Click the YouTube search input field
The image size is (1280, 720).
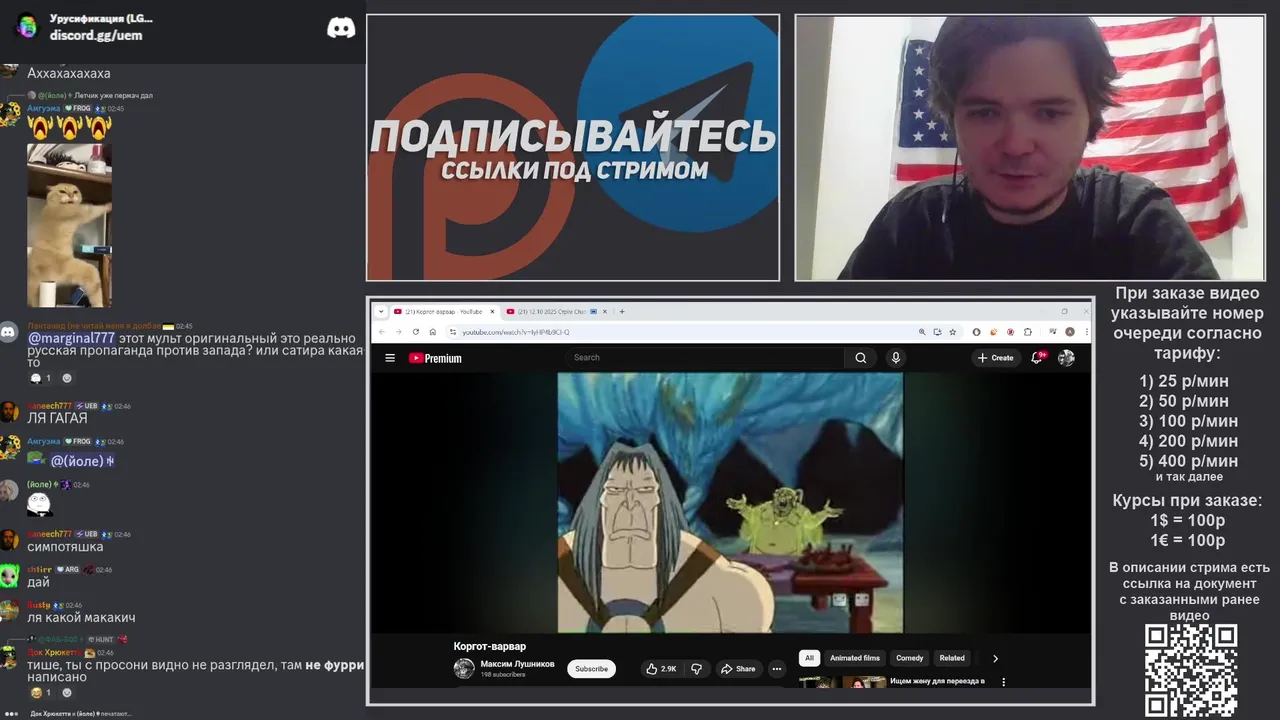coord(705,358)
